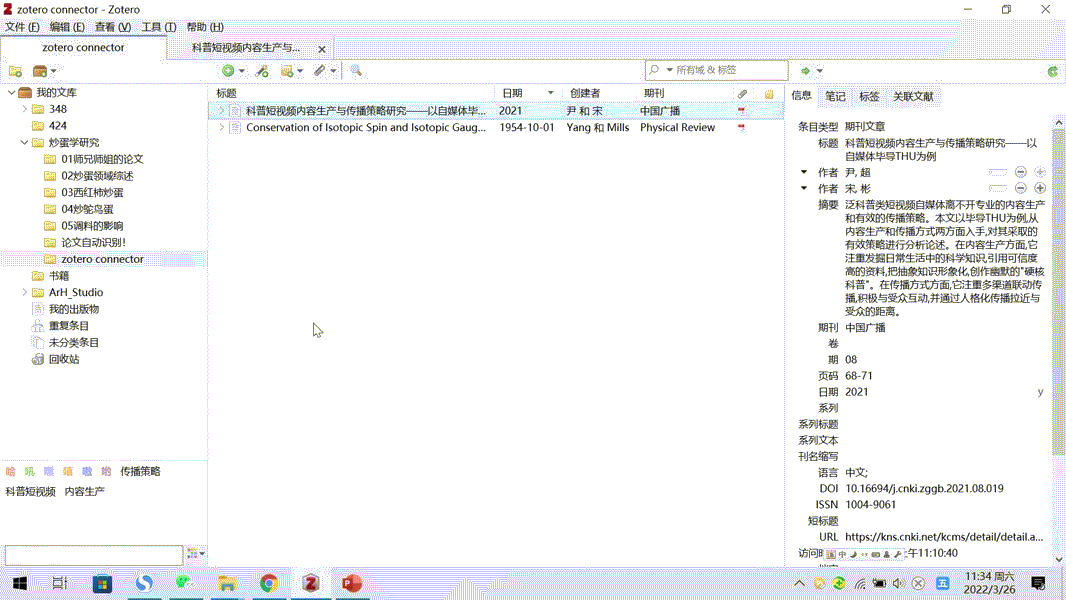Open Task View in taskbar

click(60, 583)
